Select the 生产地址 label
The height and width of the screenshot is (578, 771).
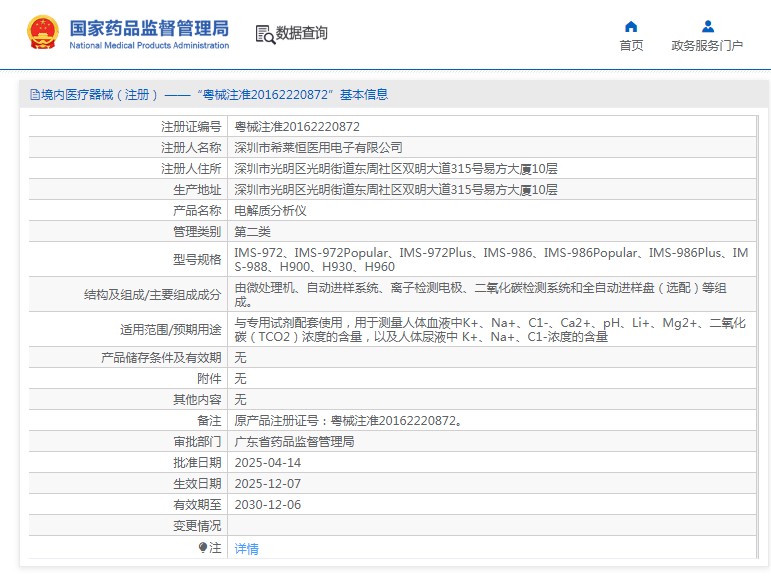pyautogui.click(x=197, y=190)
